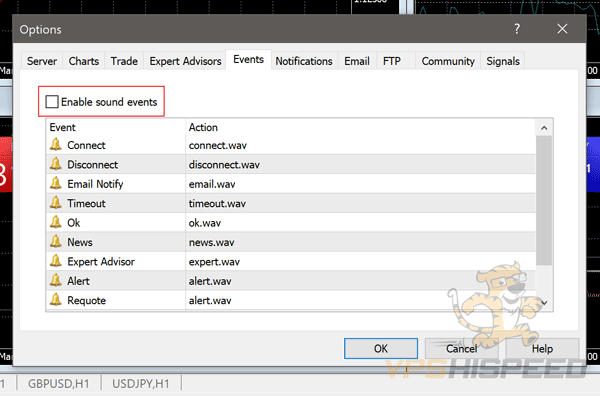Click the events list scrollbar thumb

point(544,200)
